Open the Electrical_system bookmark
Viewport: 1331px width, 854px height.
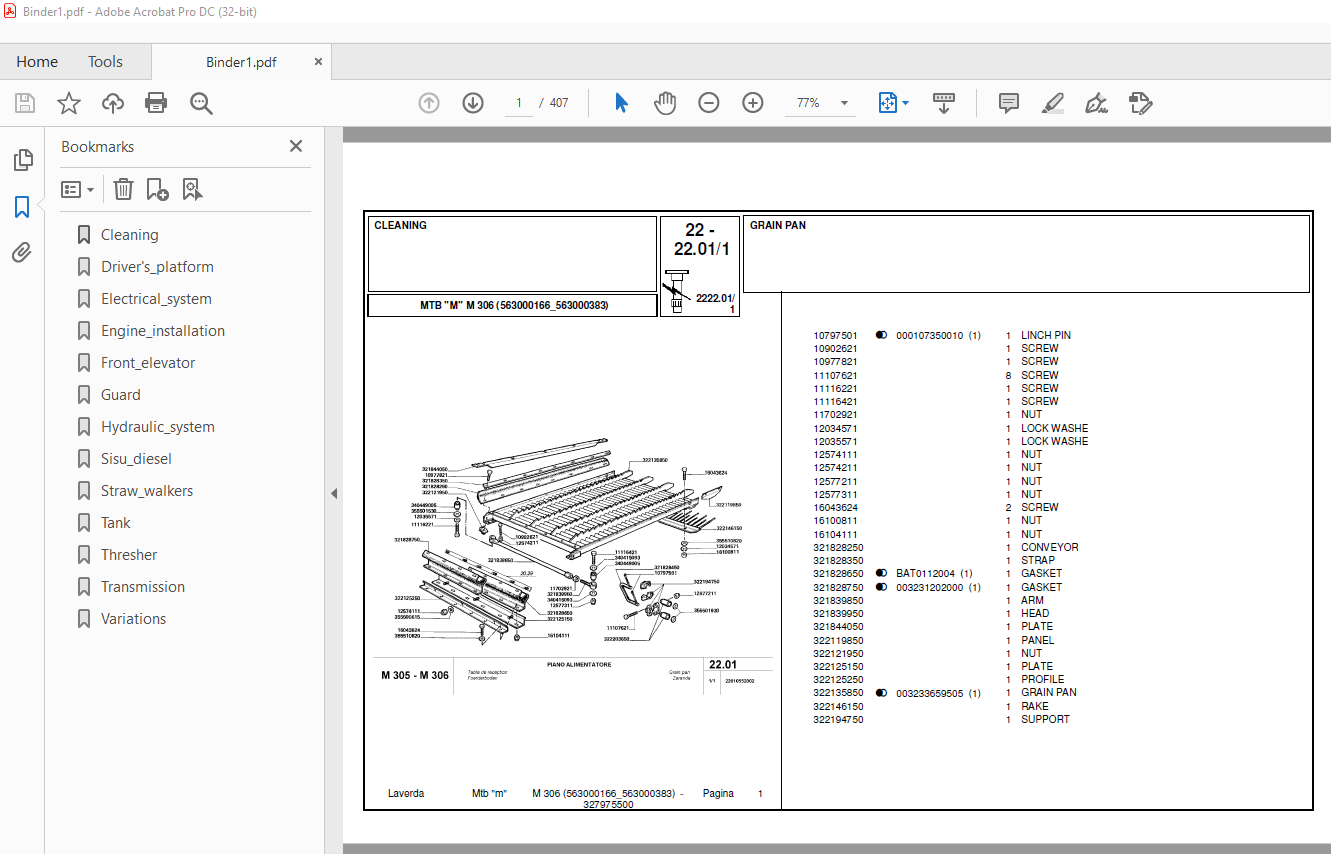(x=156, y=299)
